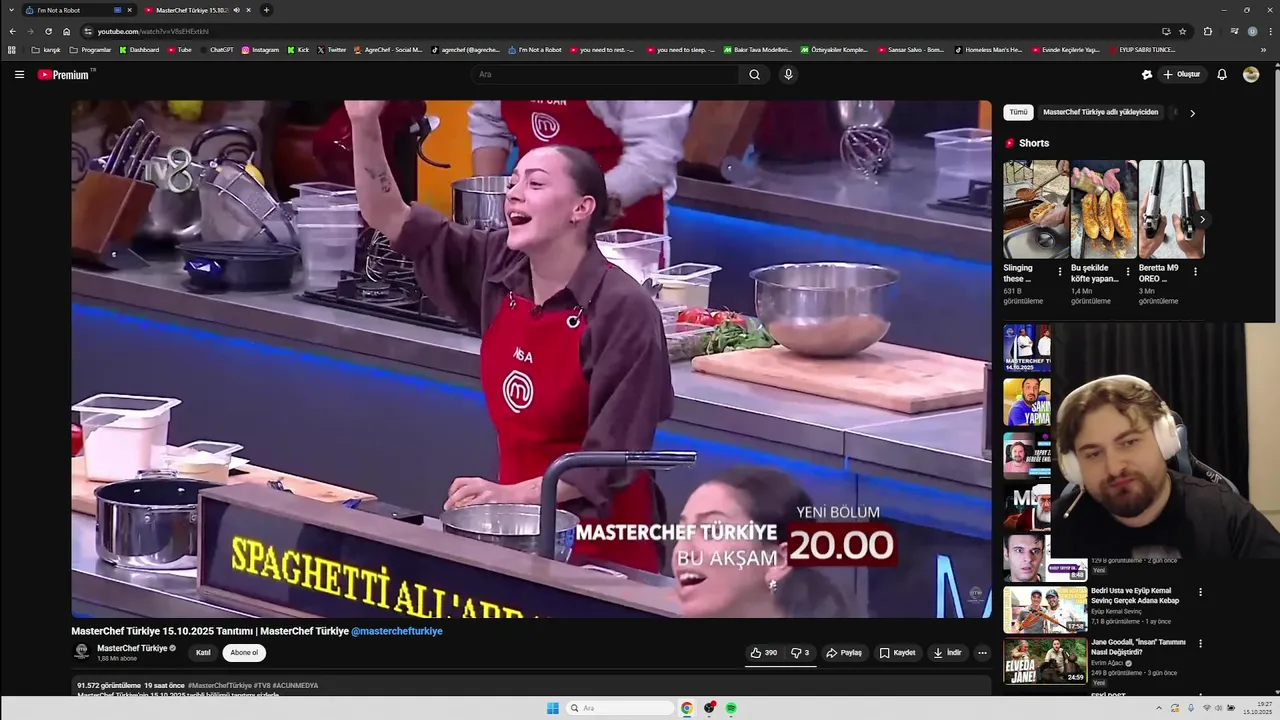Open the Programlar bookmark folder
The image size is (1280, 720).
90,49
